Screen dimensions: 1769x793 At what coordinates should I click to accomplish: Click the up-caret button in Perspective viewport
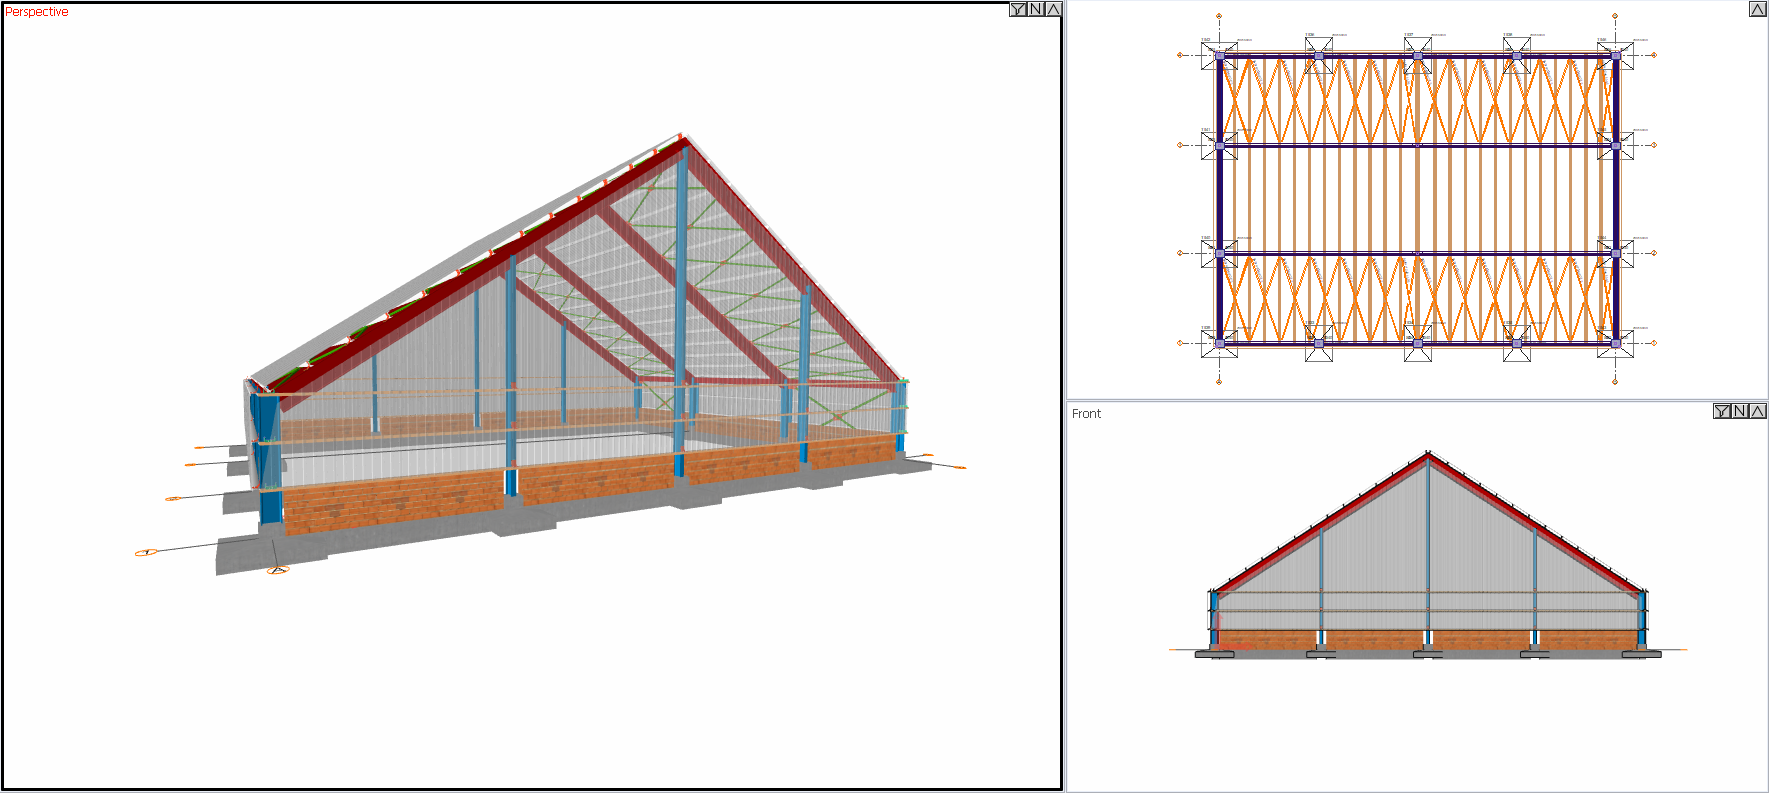1053,10
